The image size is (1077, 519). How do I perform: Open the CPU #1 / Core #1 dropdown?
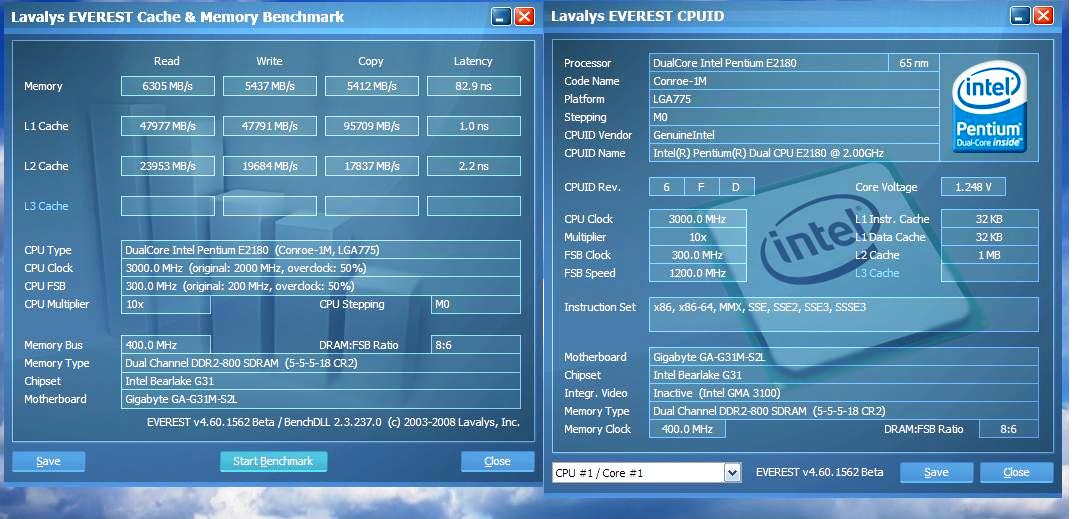click(x=732, y=472)
